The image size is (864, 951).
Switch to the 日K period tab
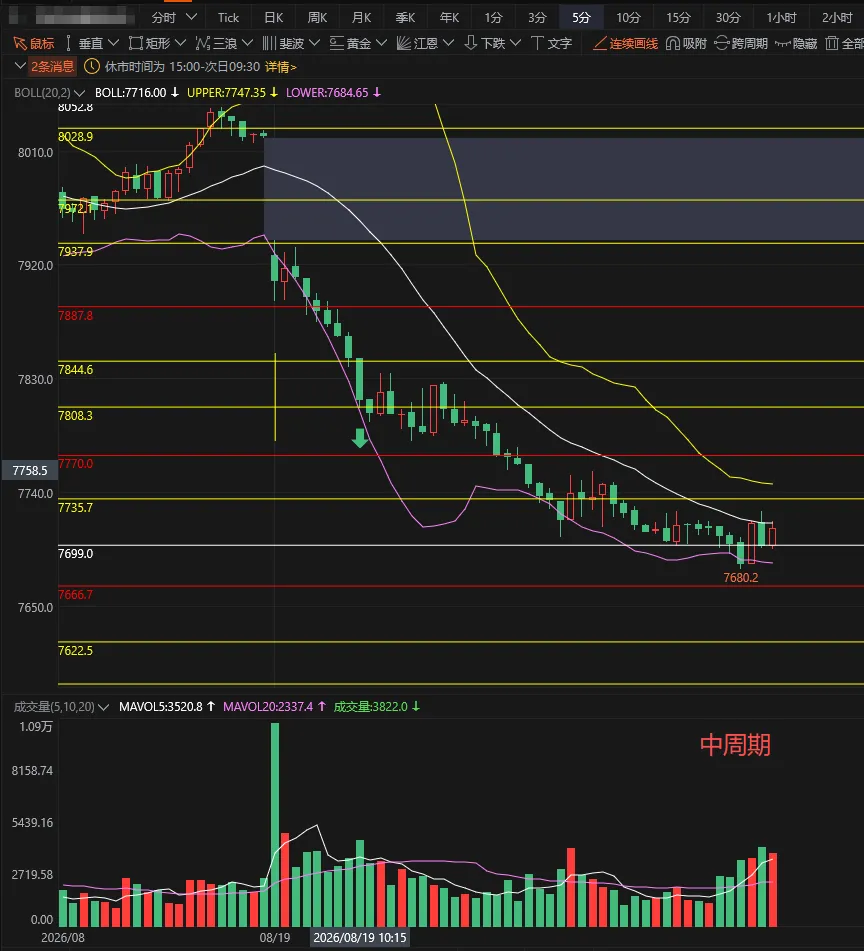pos(273,18)
